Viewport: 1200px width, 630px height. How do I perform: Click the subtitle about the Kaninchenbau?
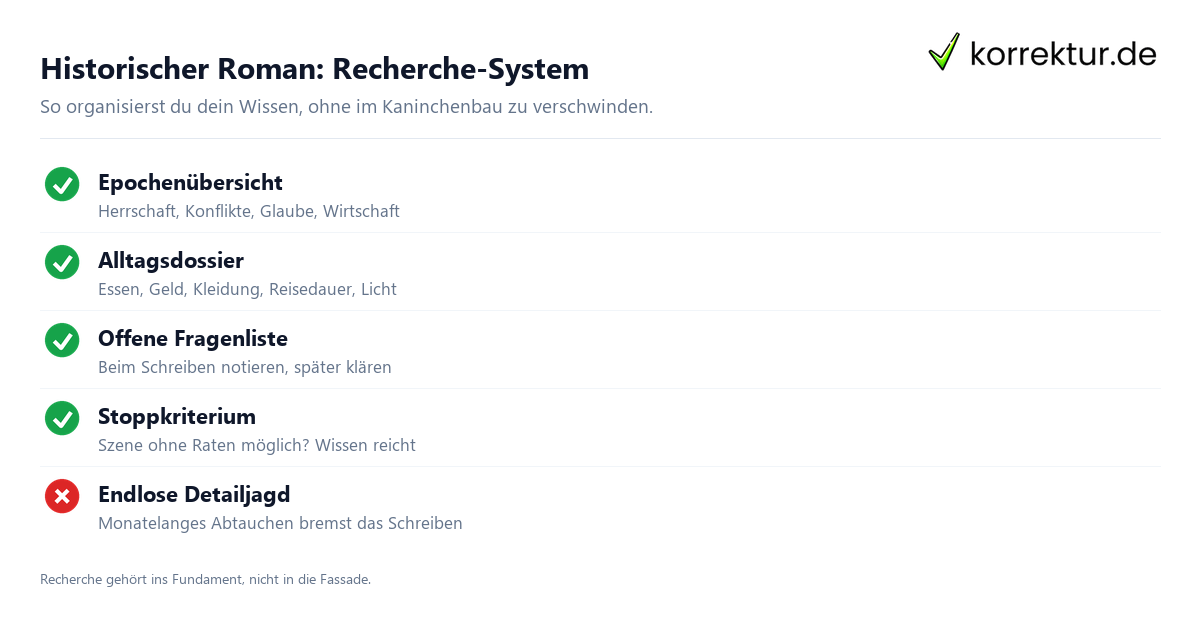pyautogui.click(x=346, y=106)
